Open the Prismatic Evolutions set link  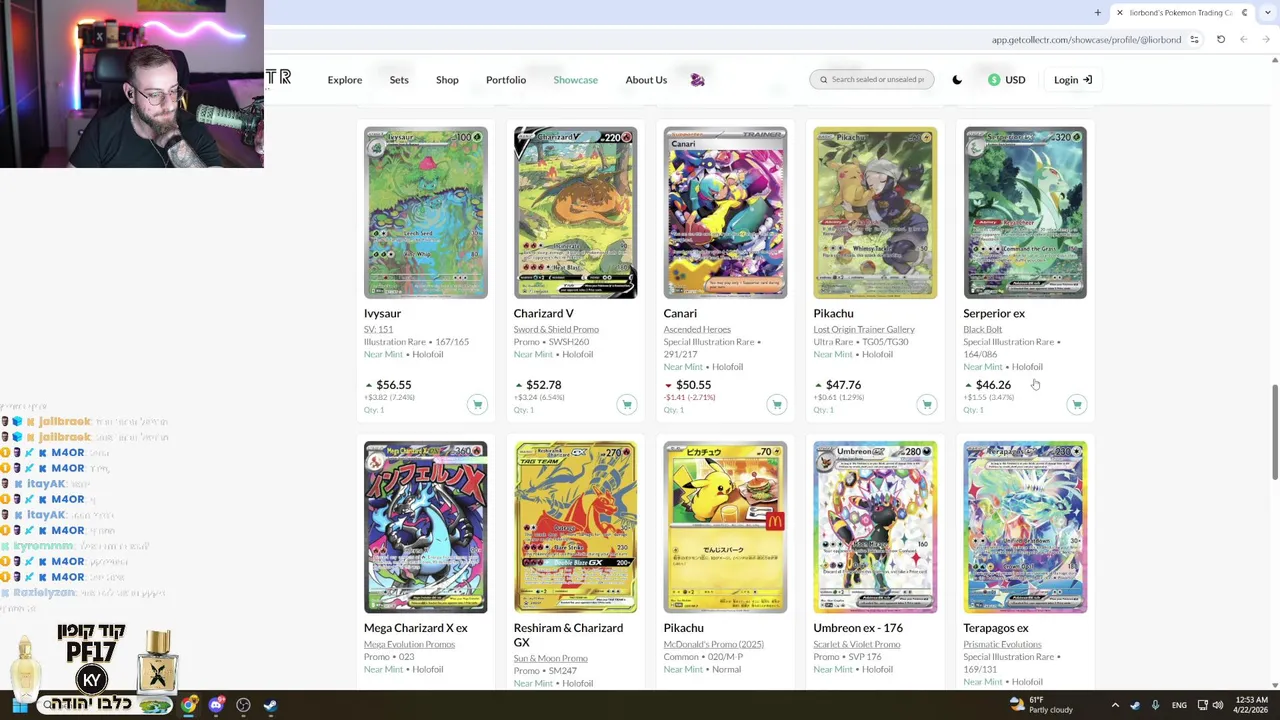tap(1002, 644)
